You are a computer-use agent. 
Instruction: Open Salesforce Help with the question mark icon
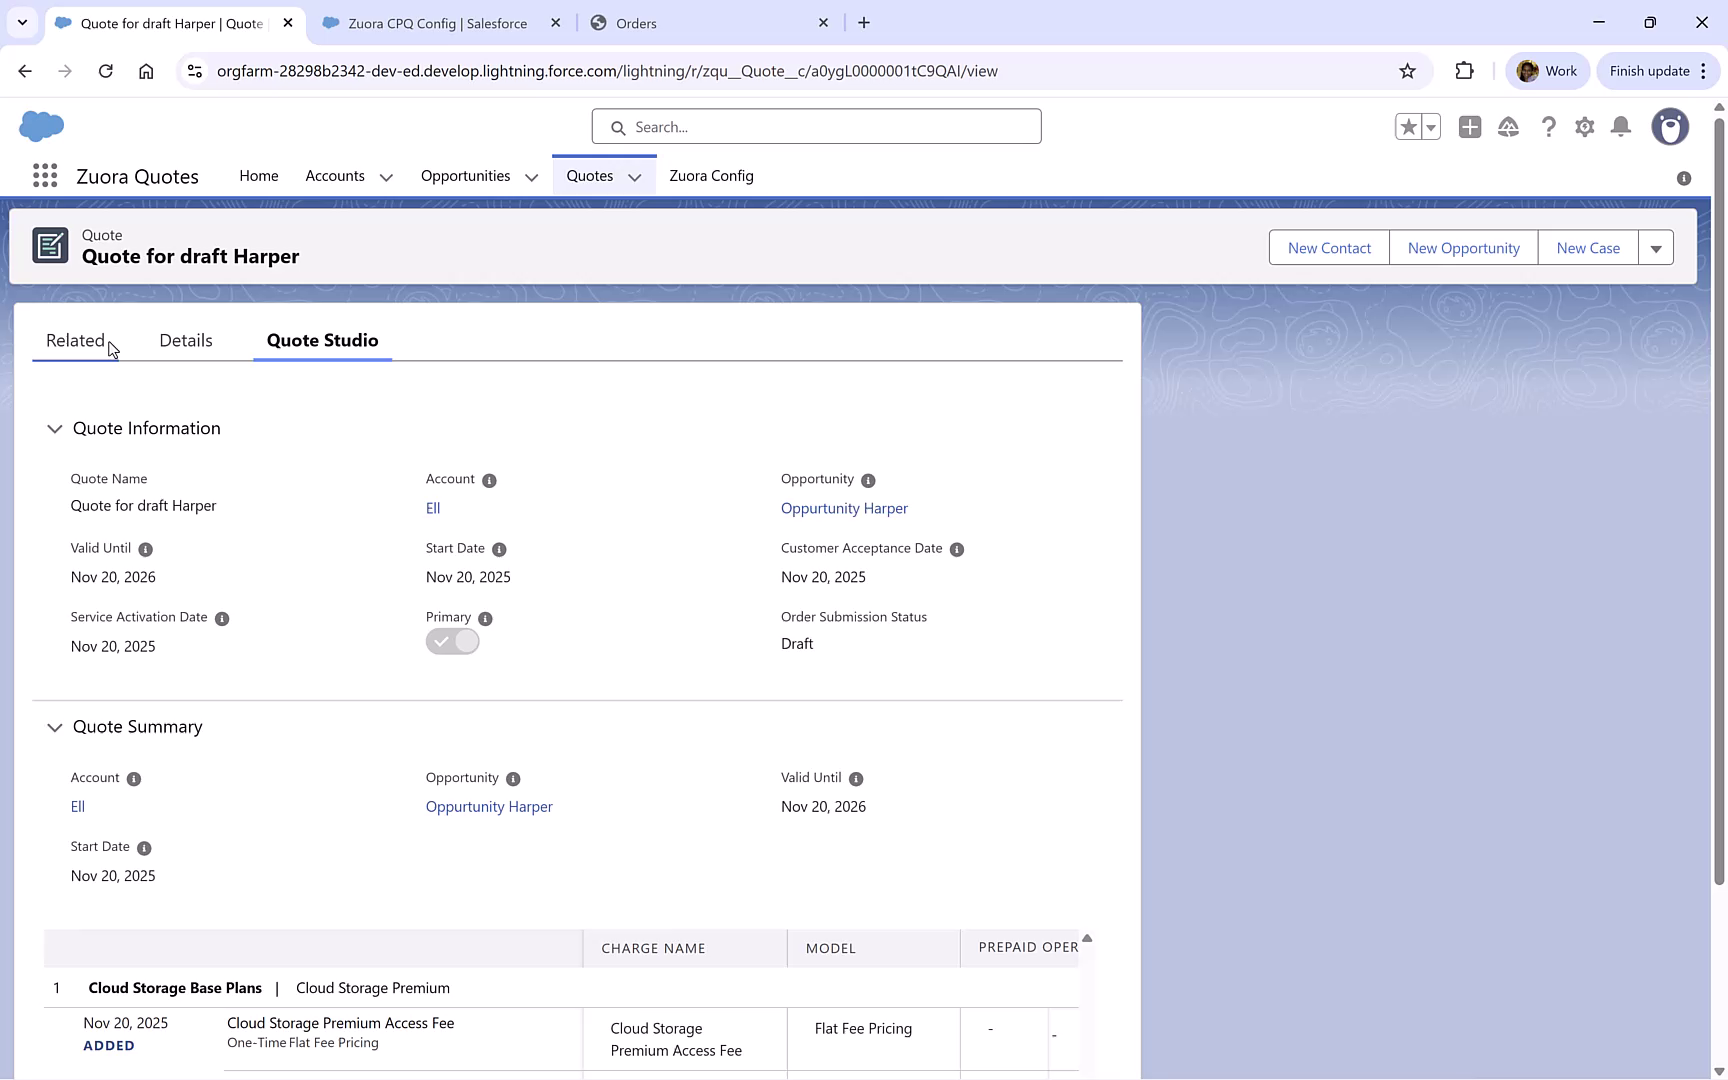point(1549,127)
